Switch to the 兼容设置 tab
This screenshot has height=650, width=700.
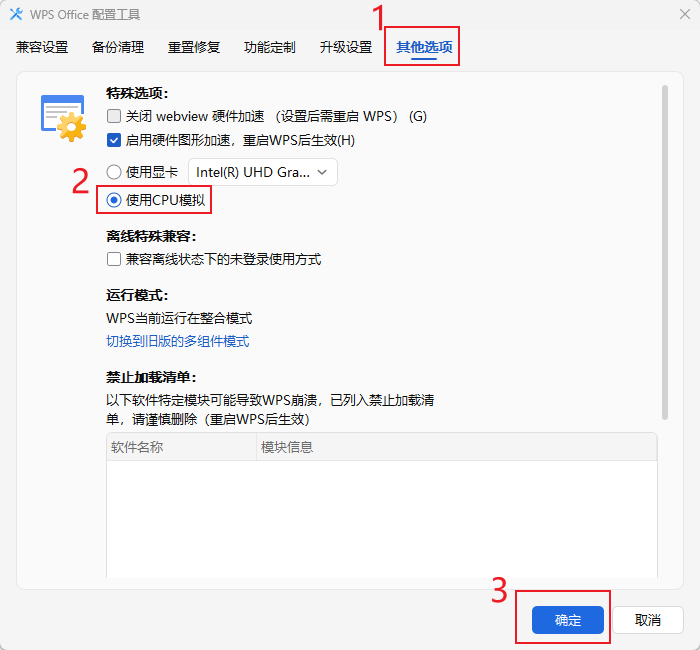[x=42, y=47]
